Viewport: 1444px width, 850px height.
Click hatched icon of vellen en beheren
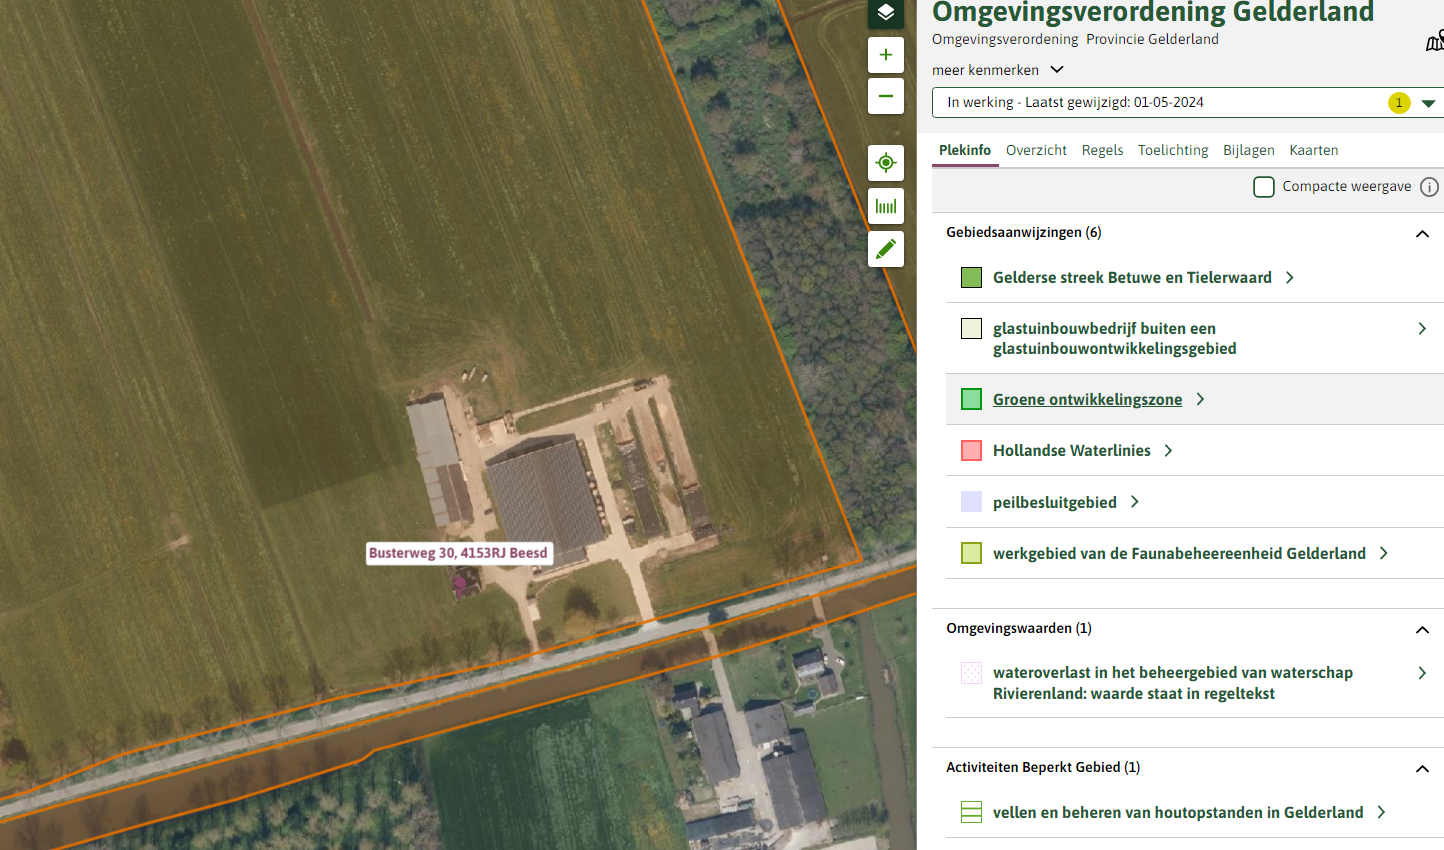(971, 813)
